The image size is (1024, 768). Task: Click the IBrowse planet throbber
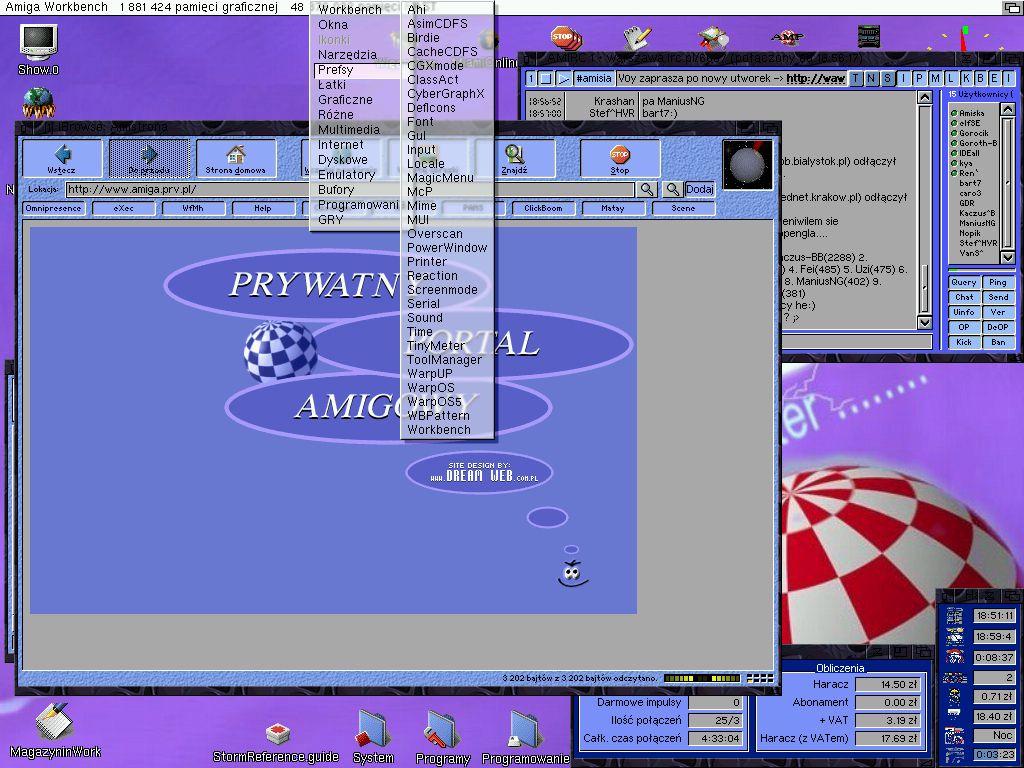click(x=748, y=165)
